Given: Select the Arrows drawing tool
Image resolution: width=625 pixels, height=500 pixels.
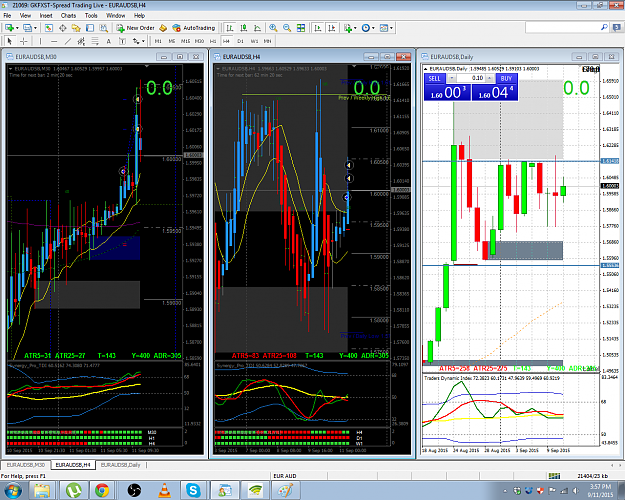Looking at the screenshot, I should point(136,41).
